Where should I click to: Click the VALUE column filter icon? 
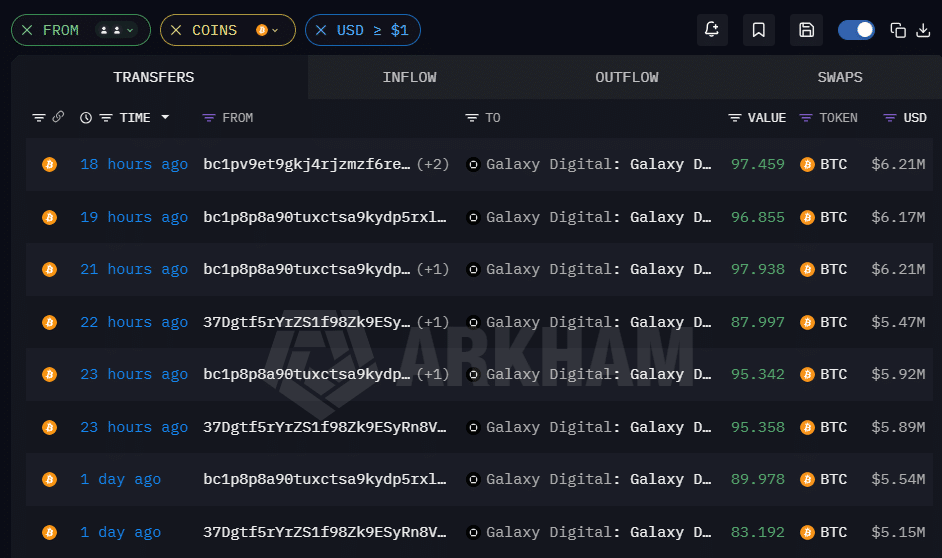[x=735, y=118]
